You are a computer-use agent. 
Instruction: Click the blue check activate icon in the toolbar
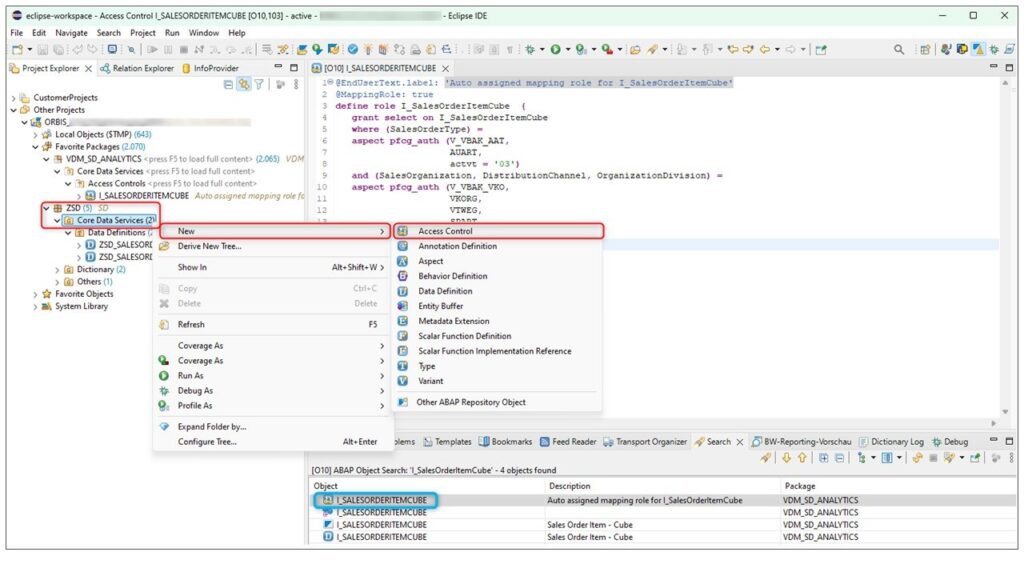point(353,50)
